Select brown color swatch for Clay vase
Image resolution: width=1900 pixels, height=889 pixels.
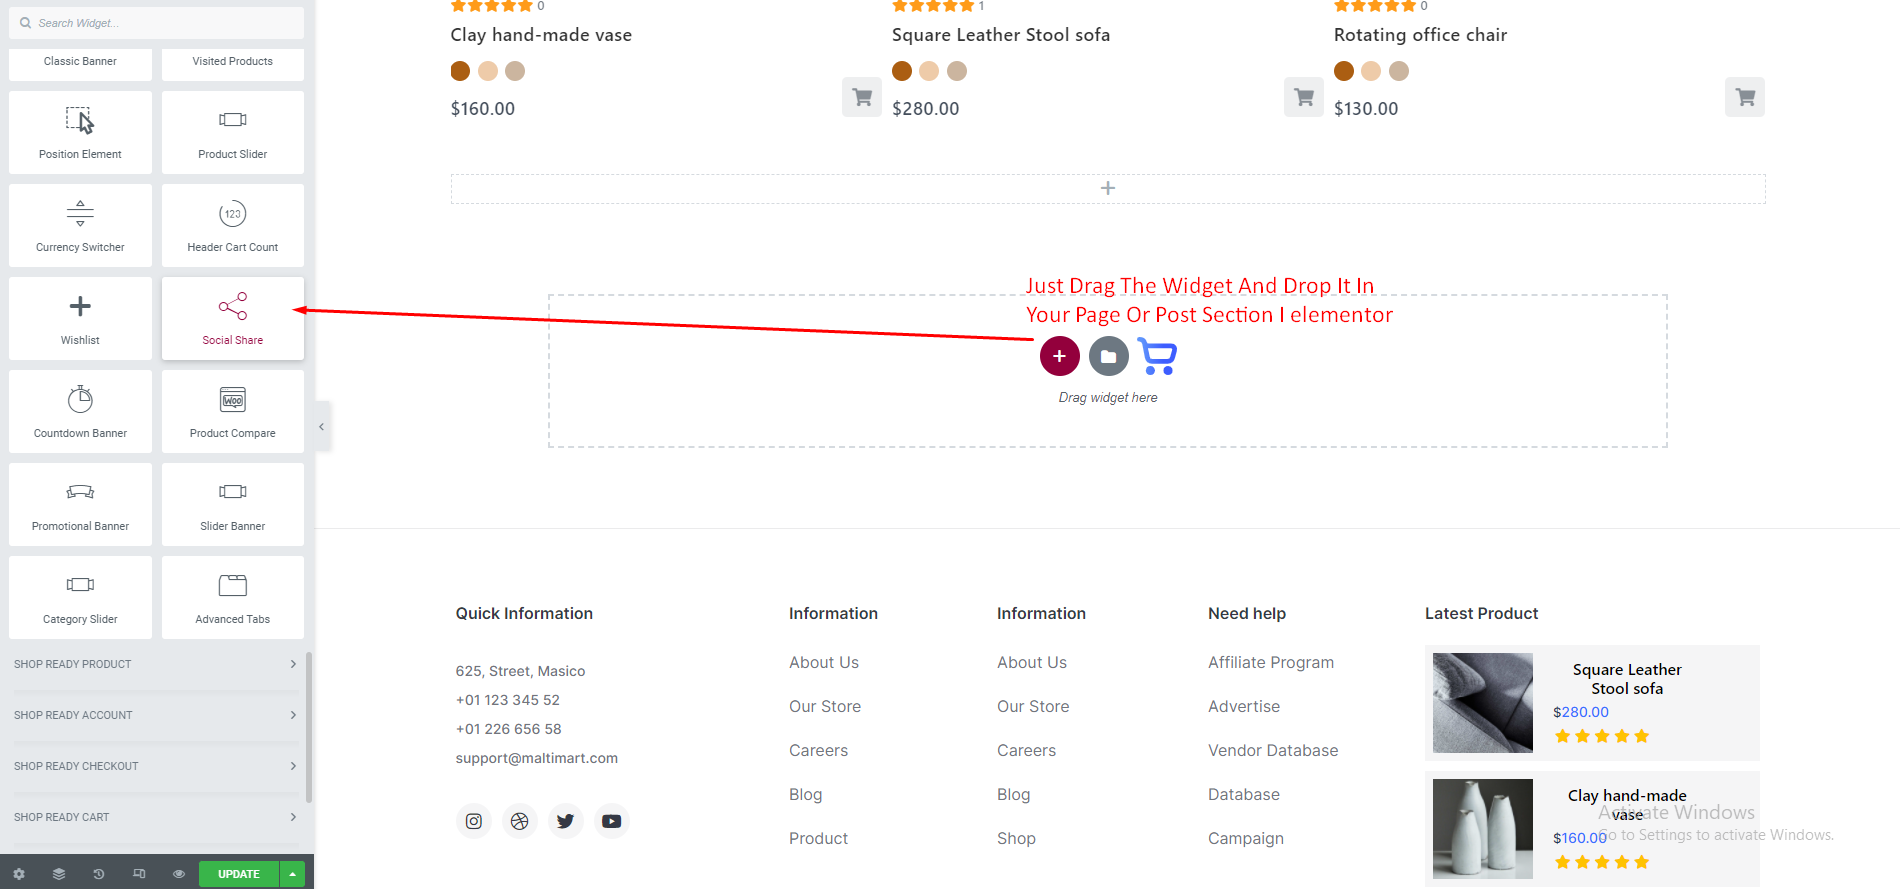pos(460,71)
